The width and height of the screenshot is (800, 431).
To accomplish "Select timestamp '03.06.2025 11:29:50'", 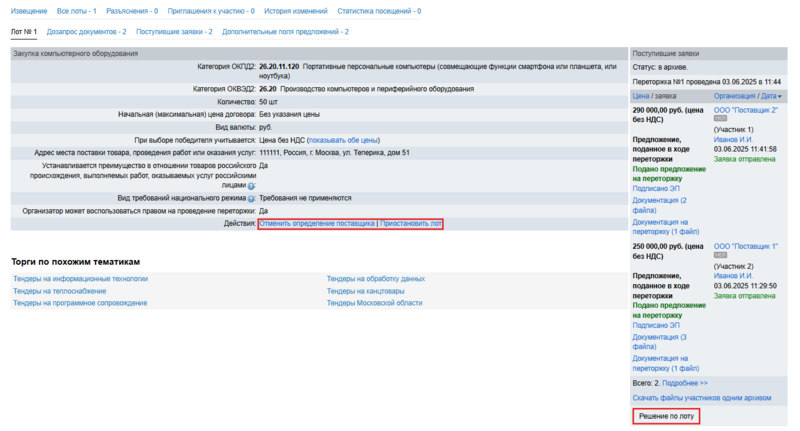I will pos(745,286).
